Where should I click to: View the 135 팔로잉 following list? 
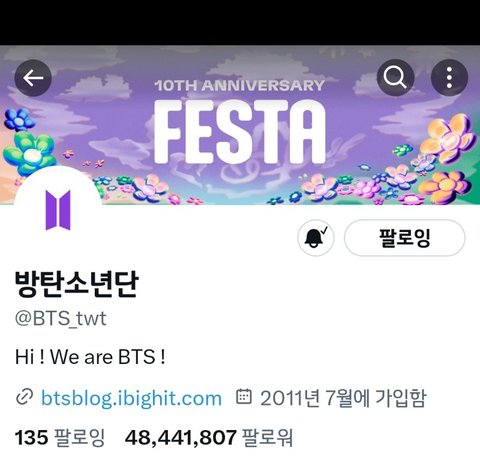(60, 437)
